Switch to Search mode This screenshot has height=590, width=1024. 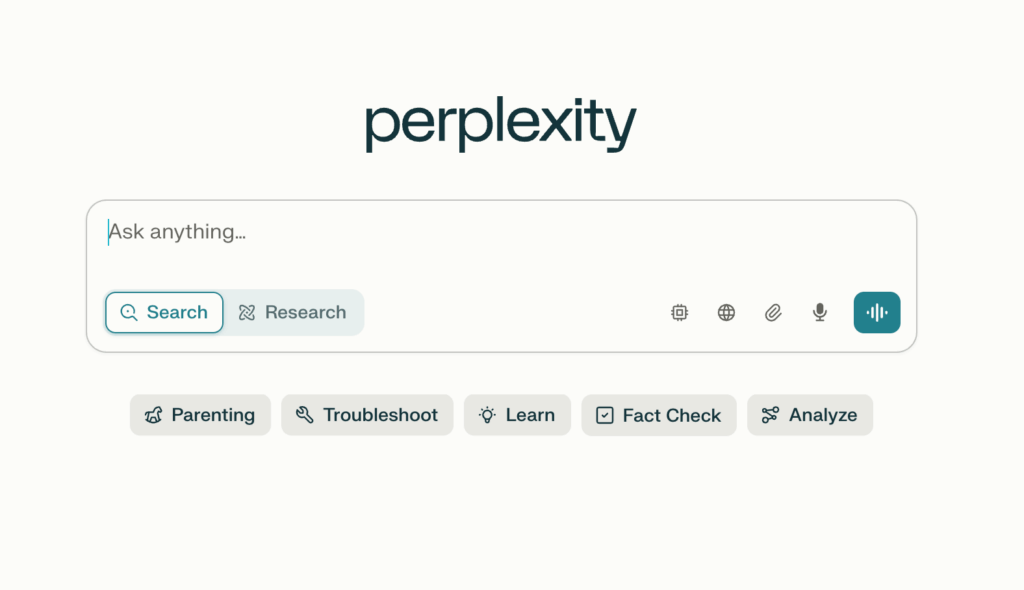pyautogui.click(x=165, y=312)
